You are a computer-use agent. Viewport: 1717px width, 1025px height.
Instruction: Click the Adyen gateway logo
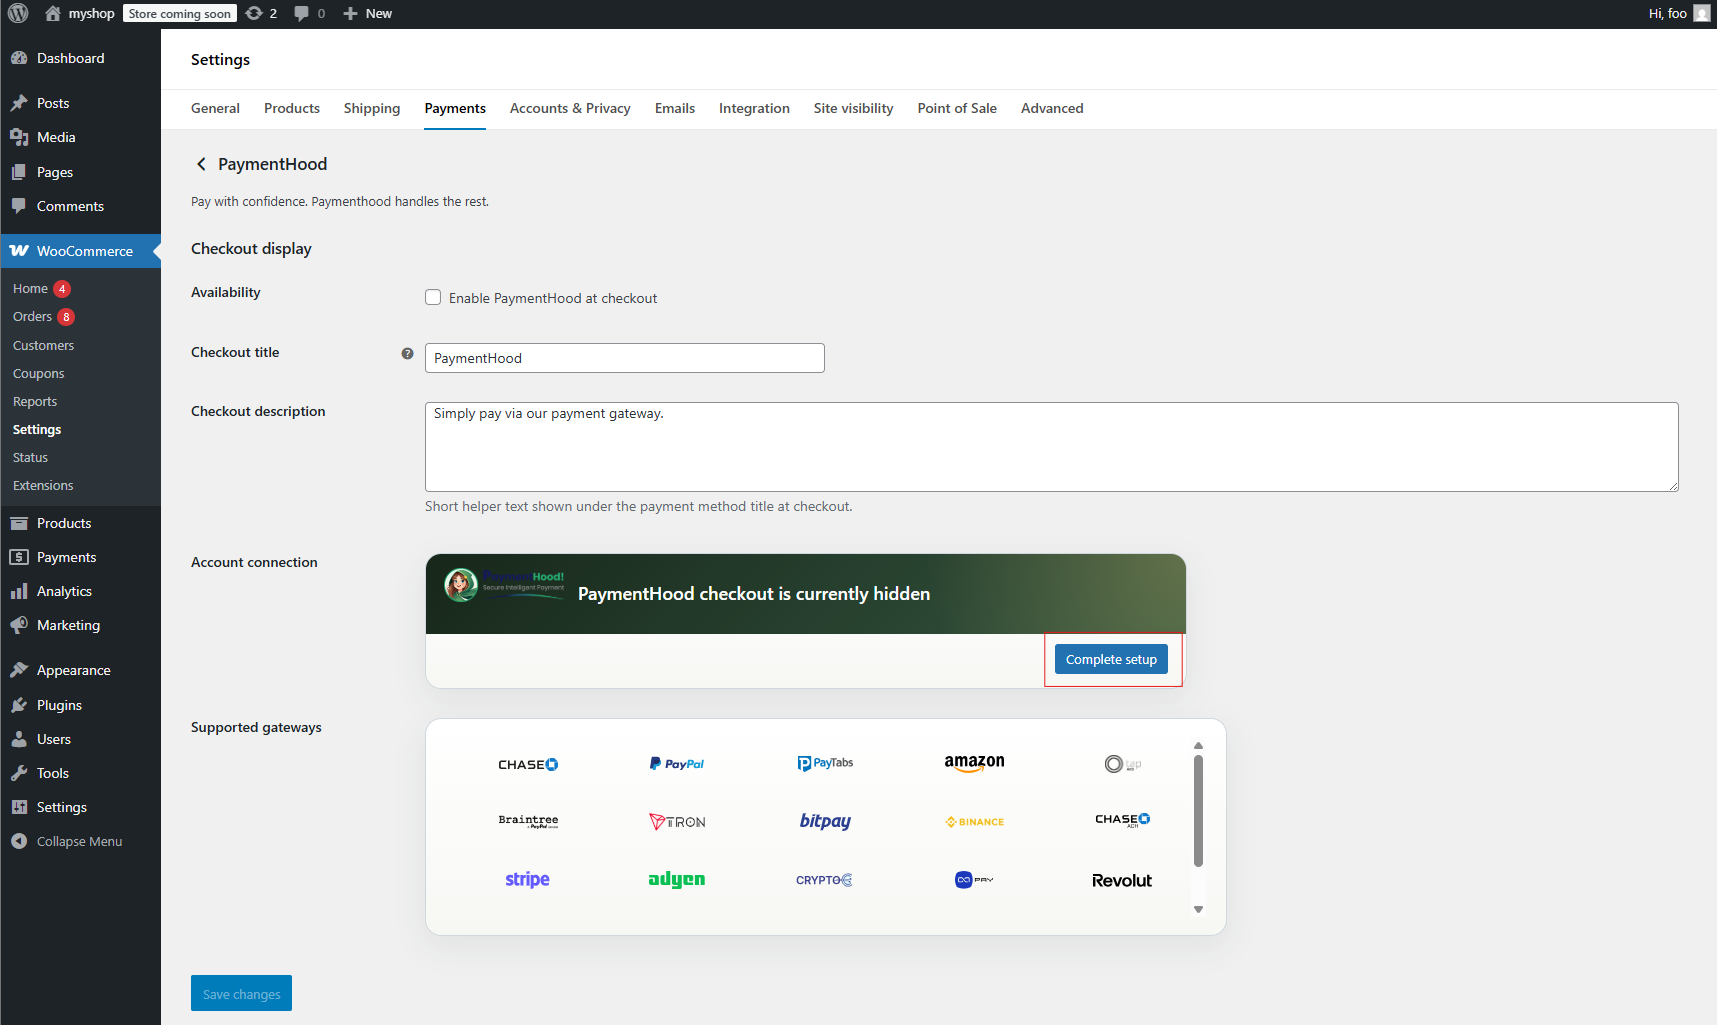click(677, 880)
